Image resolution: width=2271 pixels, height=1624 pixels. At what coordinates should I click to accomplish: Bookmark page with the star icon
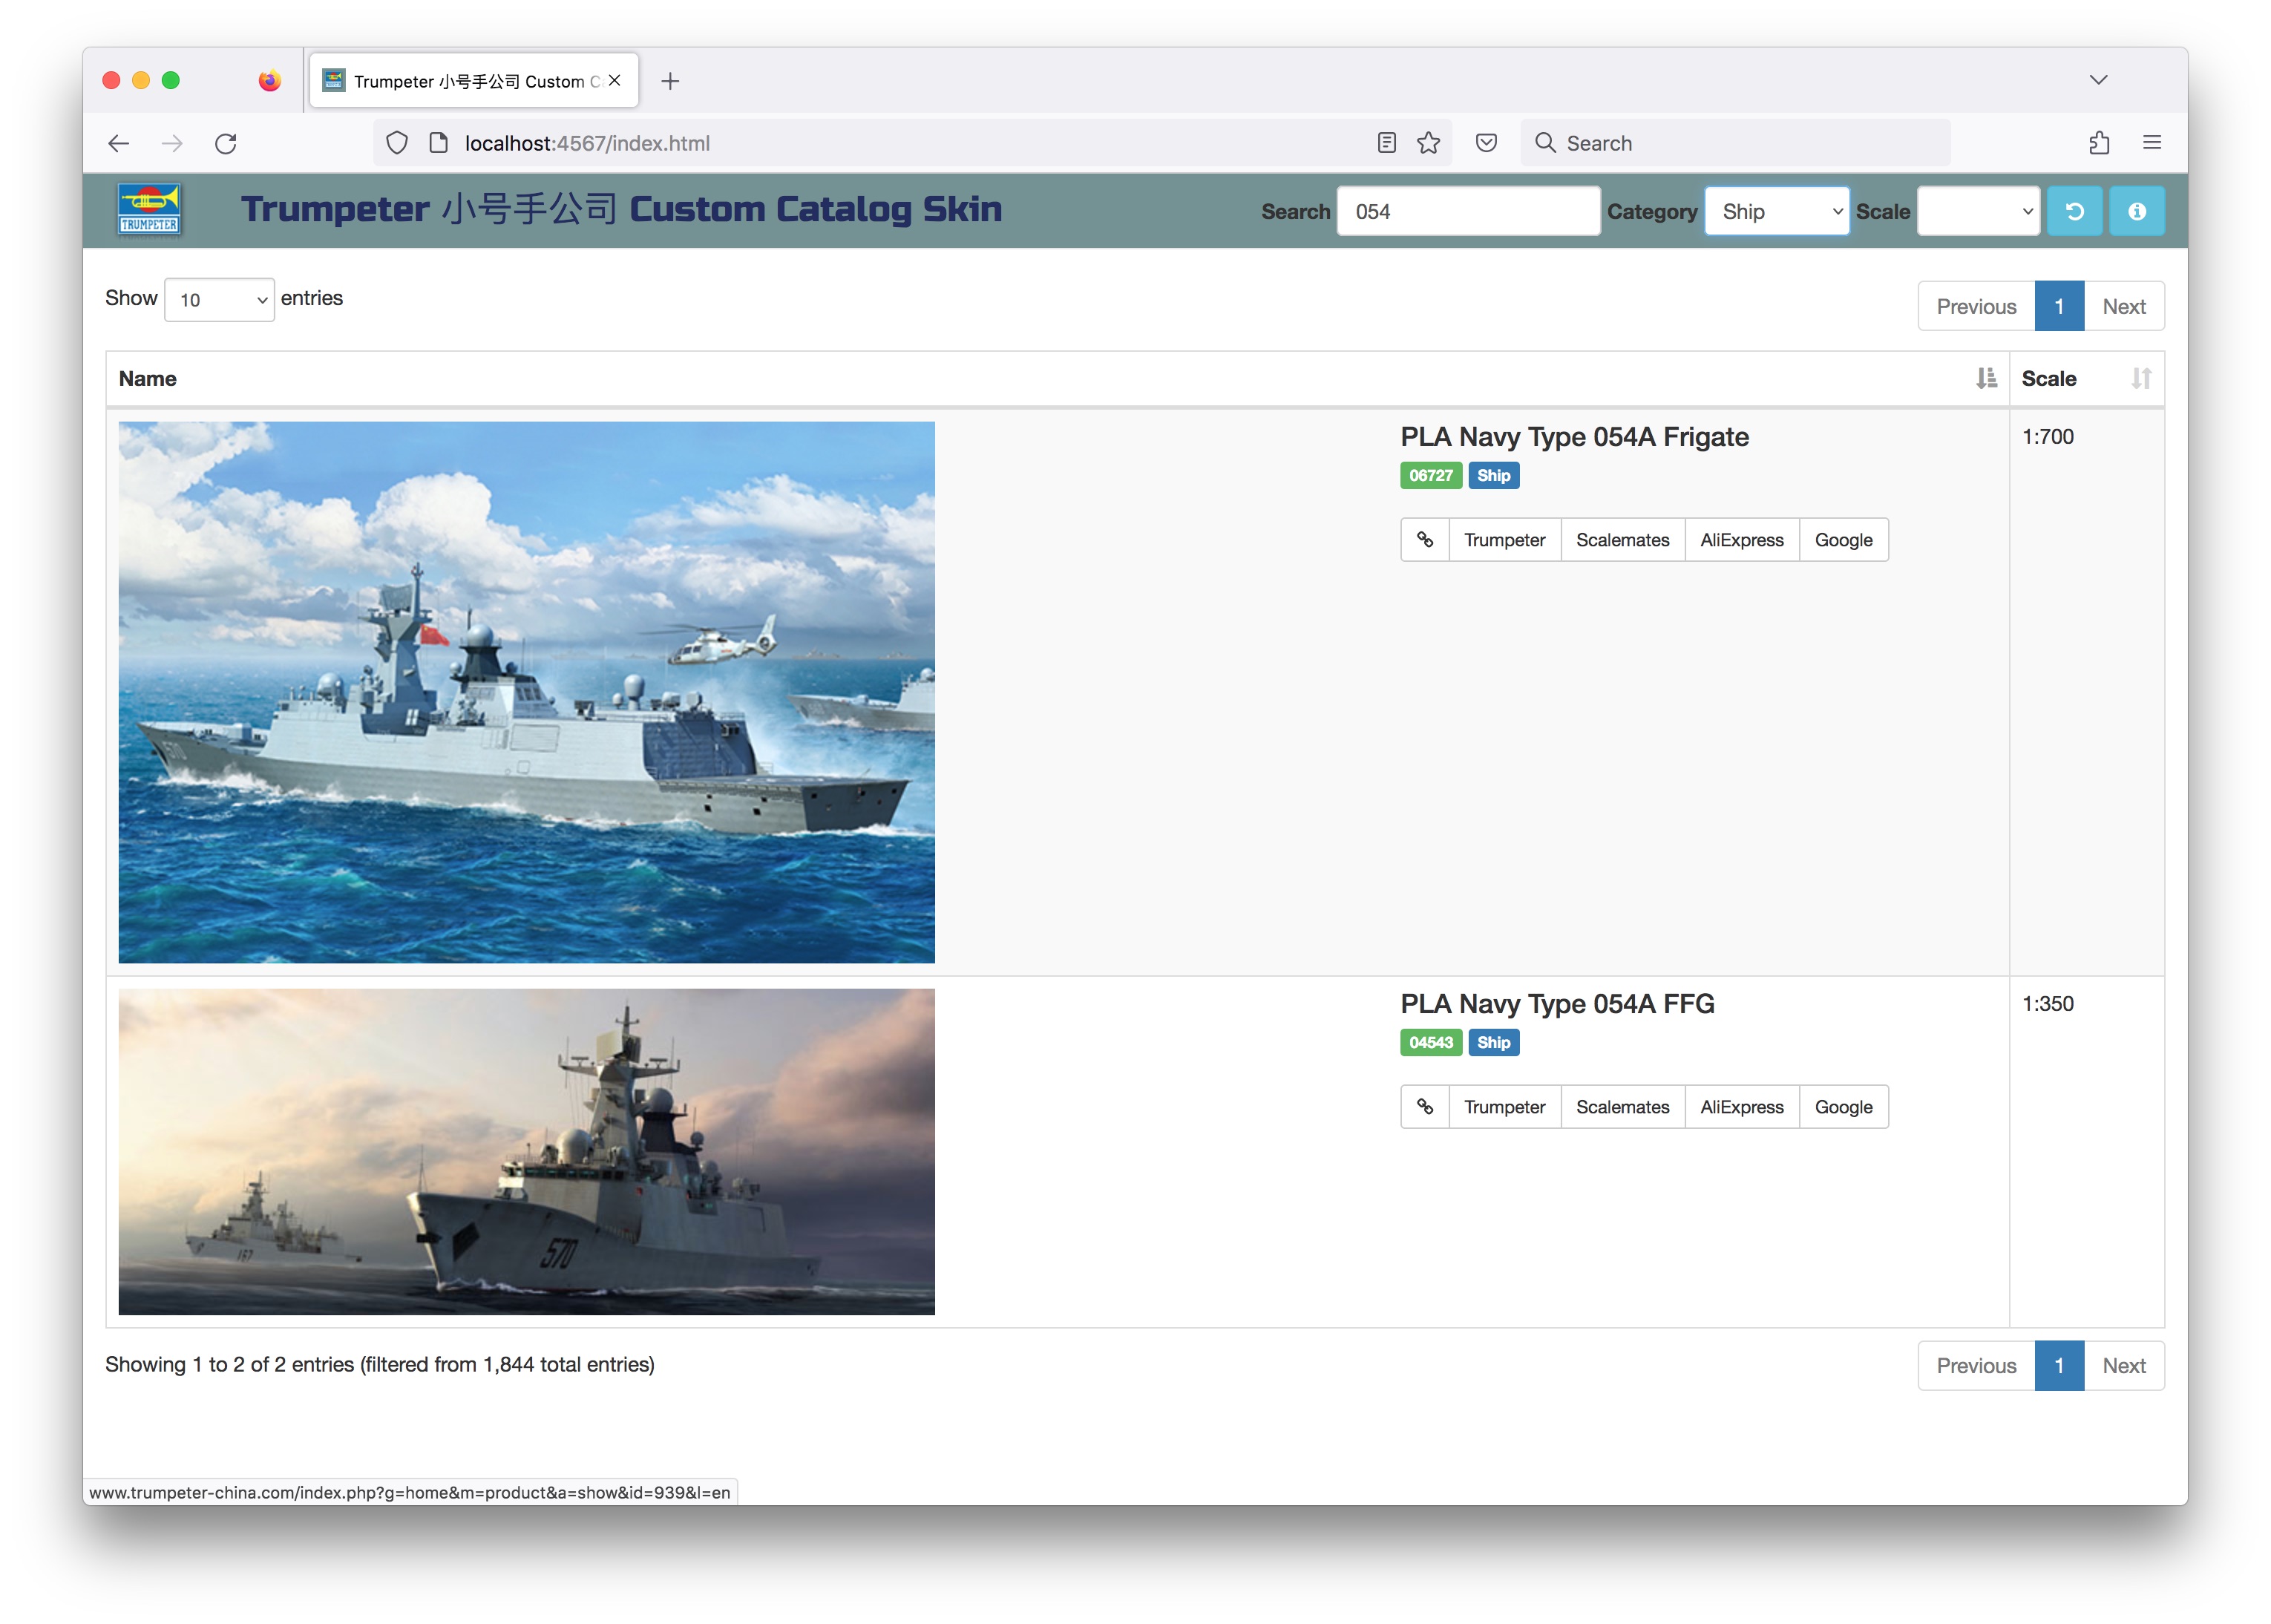1428,143
